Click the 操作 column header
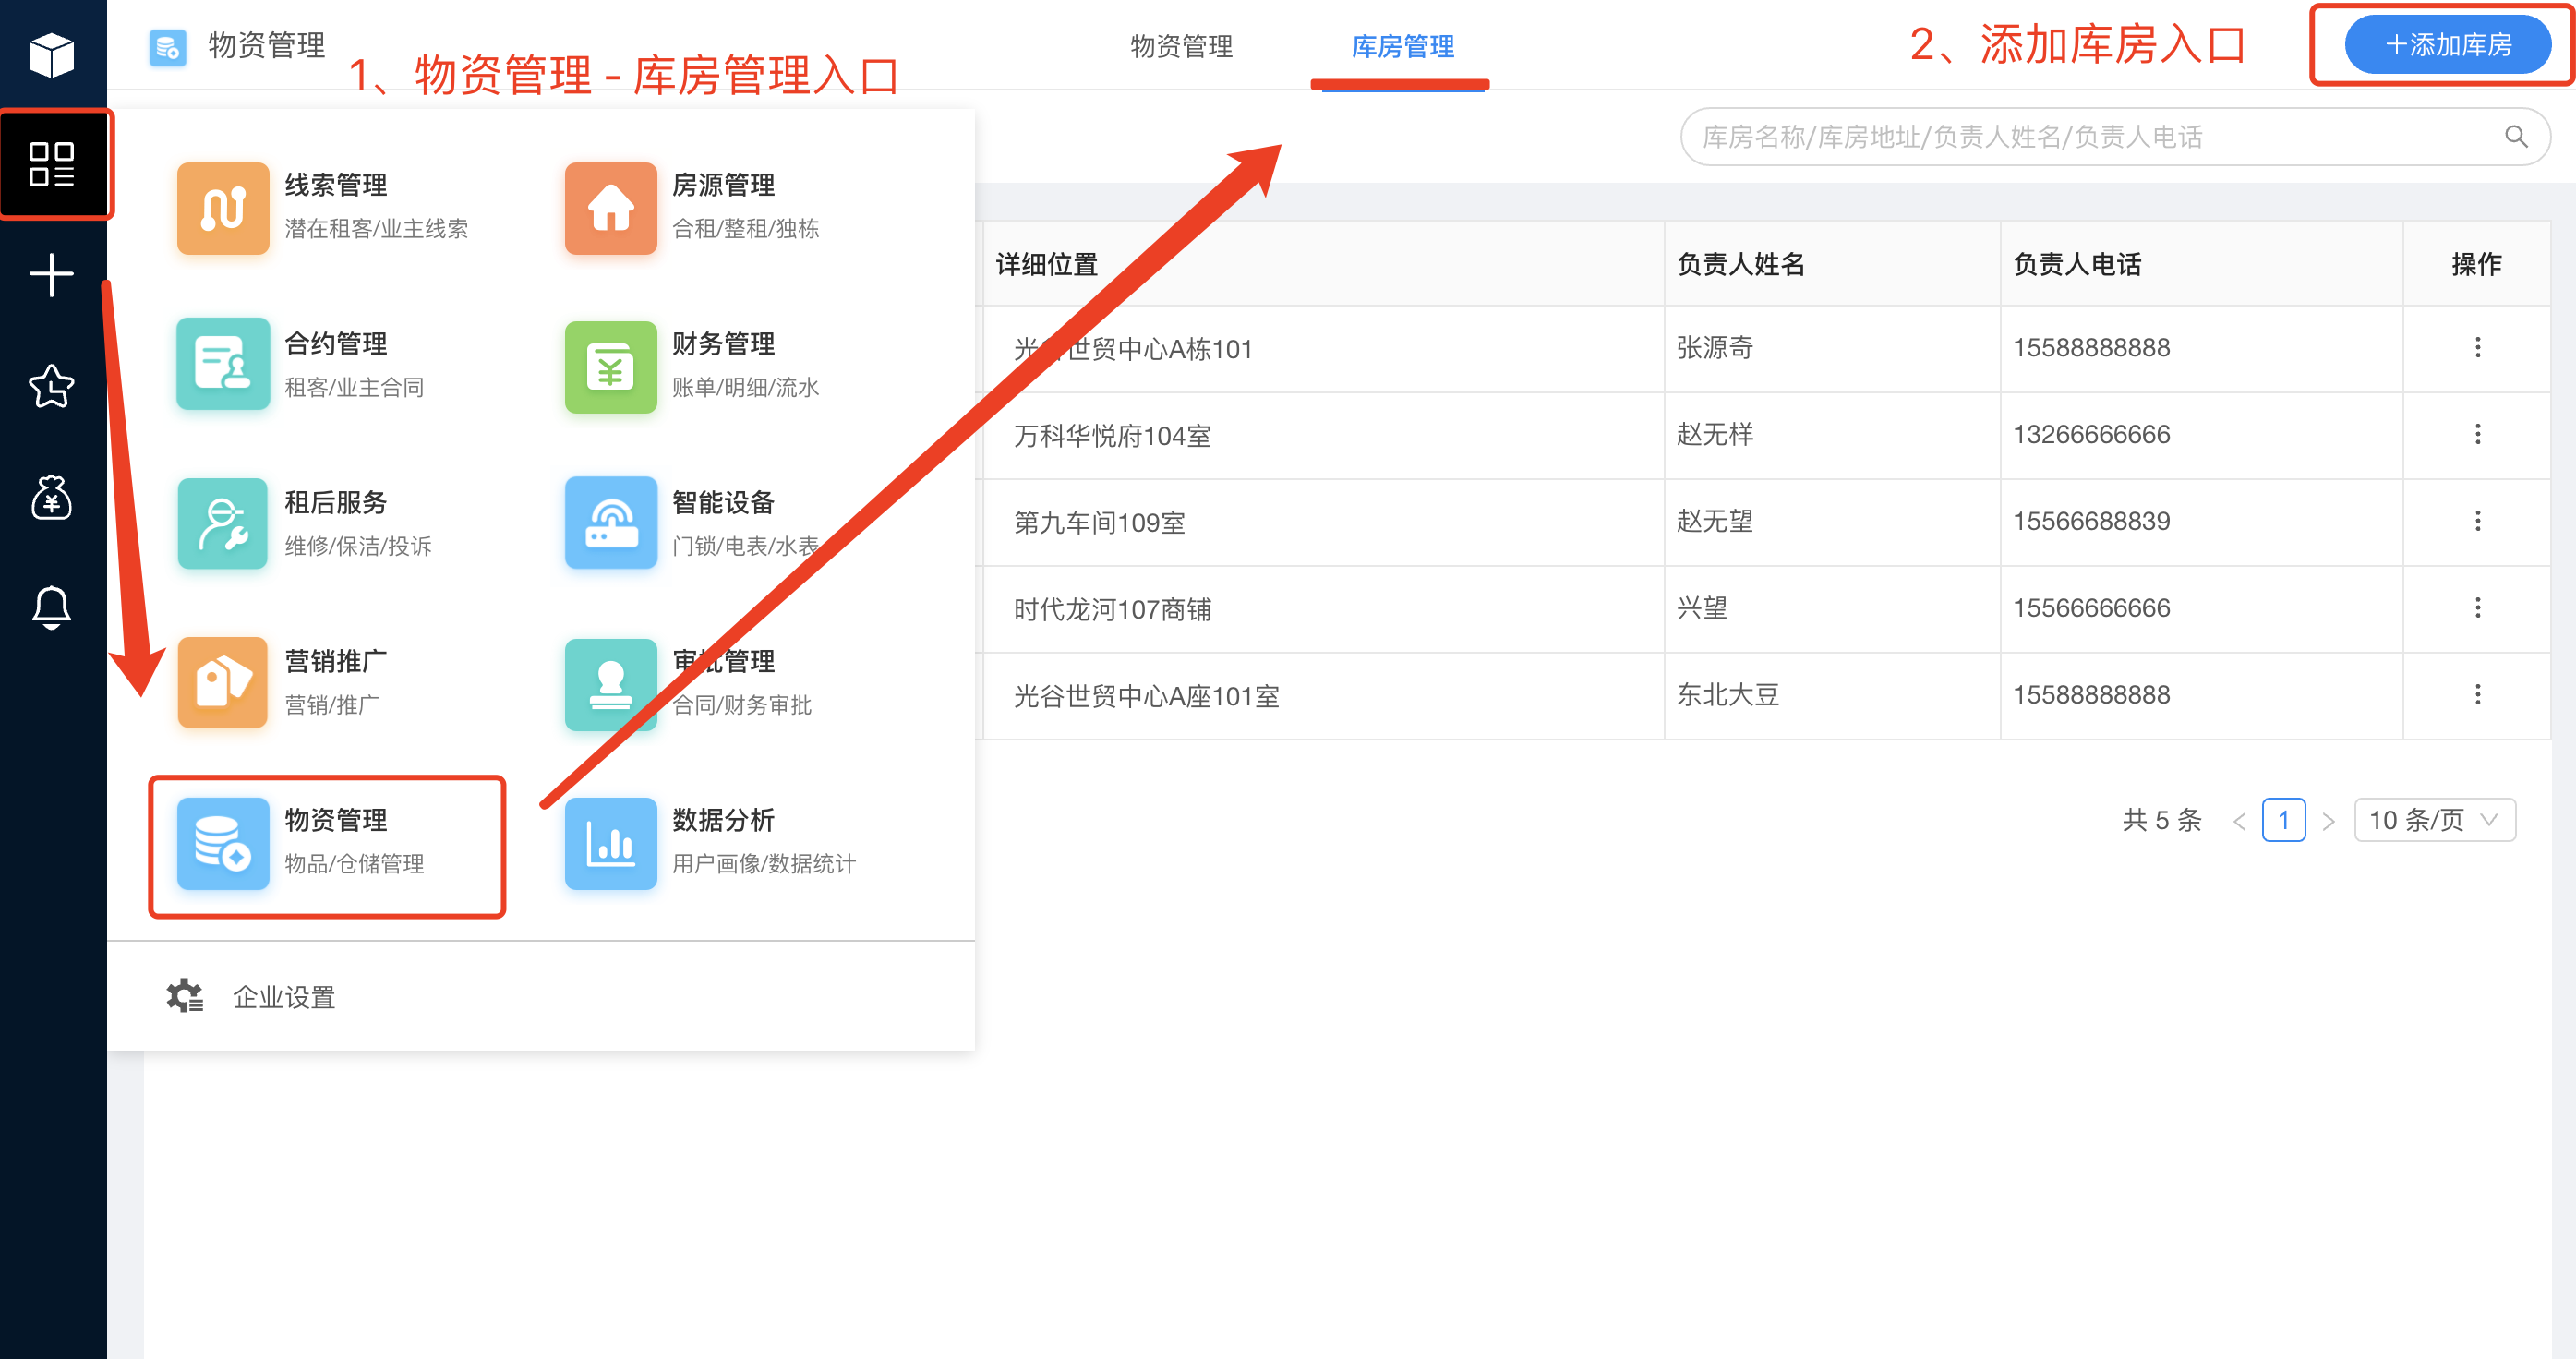 point(2476,264)
